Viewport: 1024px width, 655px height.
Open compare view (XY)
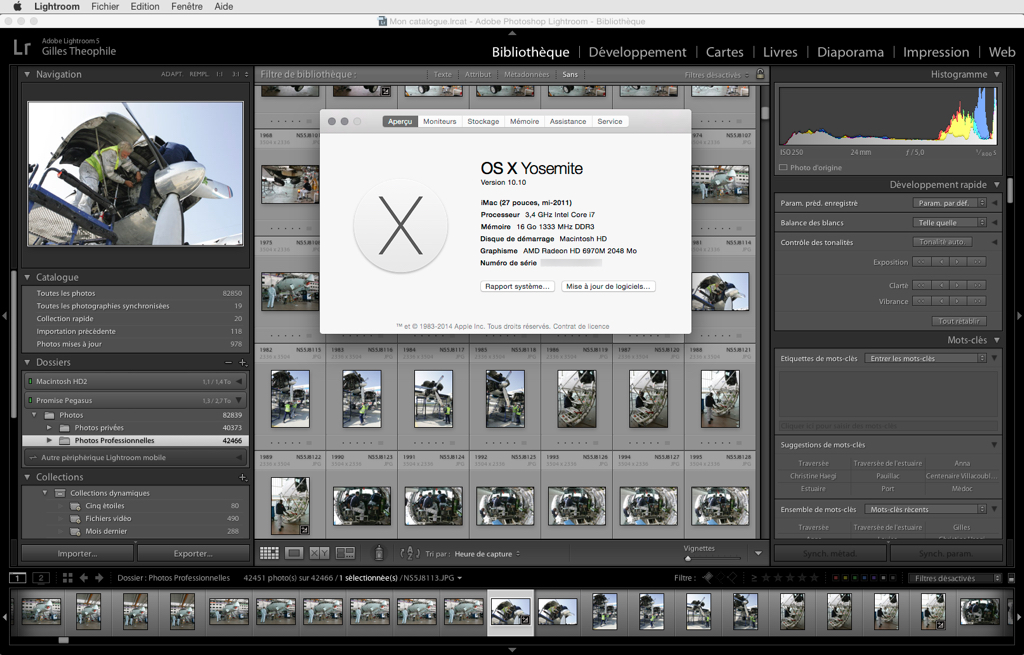(319, 553)
